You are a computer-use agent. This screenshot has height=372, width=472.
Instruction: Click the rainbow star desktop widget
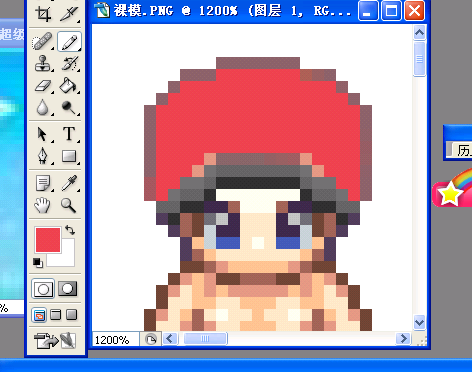tap(453, 188)
